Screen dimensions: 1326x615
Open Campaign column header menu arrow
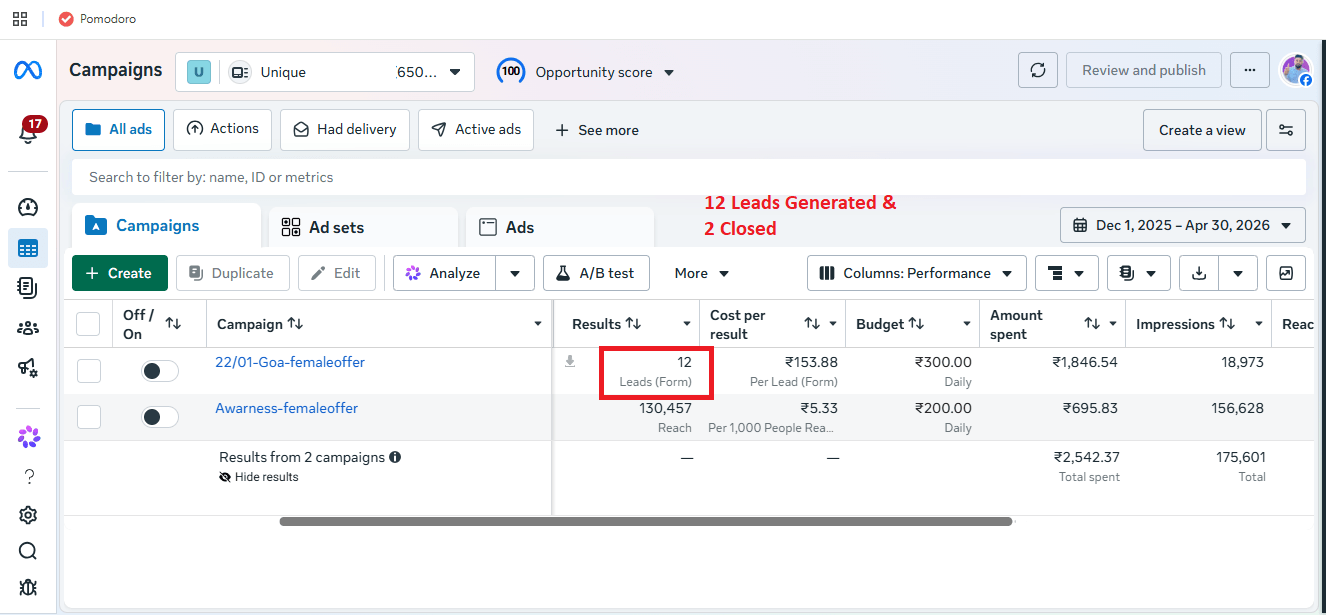point(538,324)
